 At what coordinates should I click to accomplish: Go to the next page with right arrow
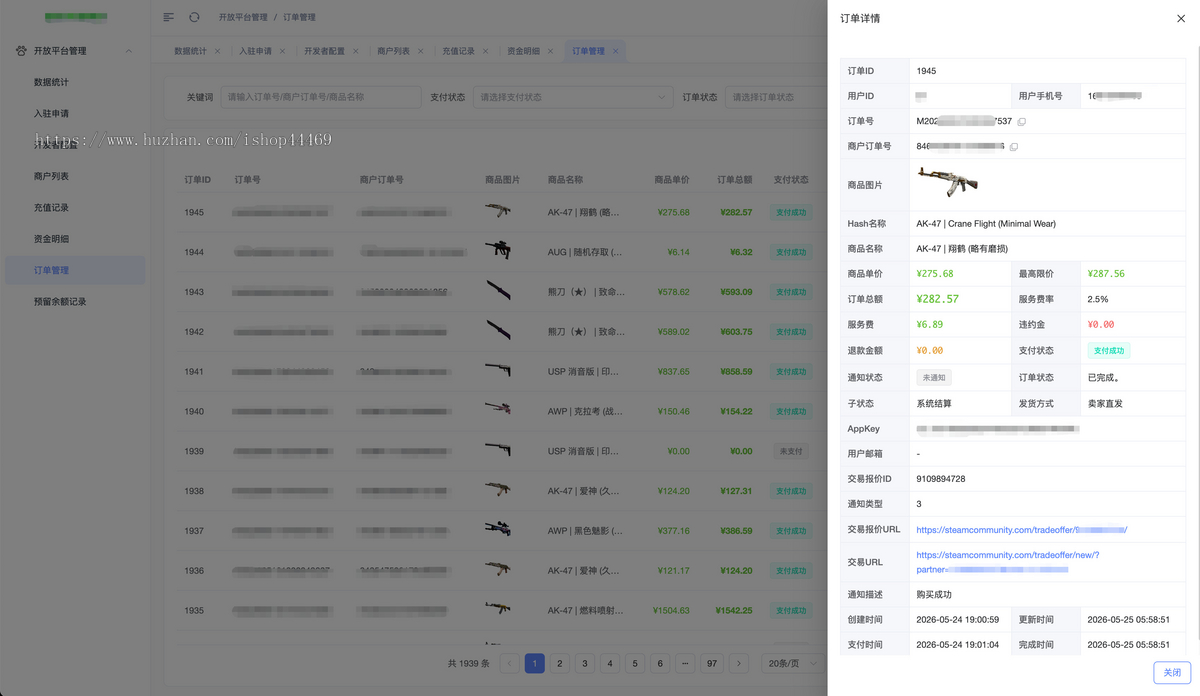click(739, 663)
